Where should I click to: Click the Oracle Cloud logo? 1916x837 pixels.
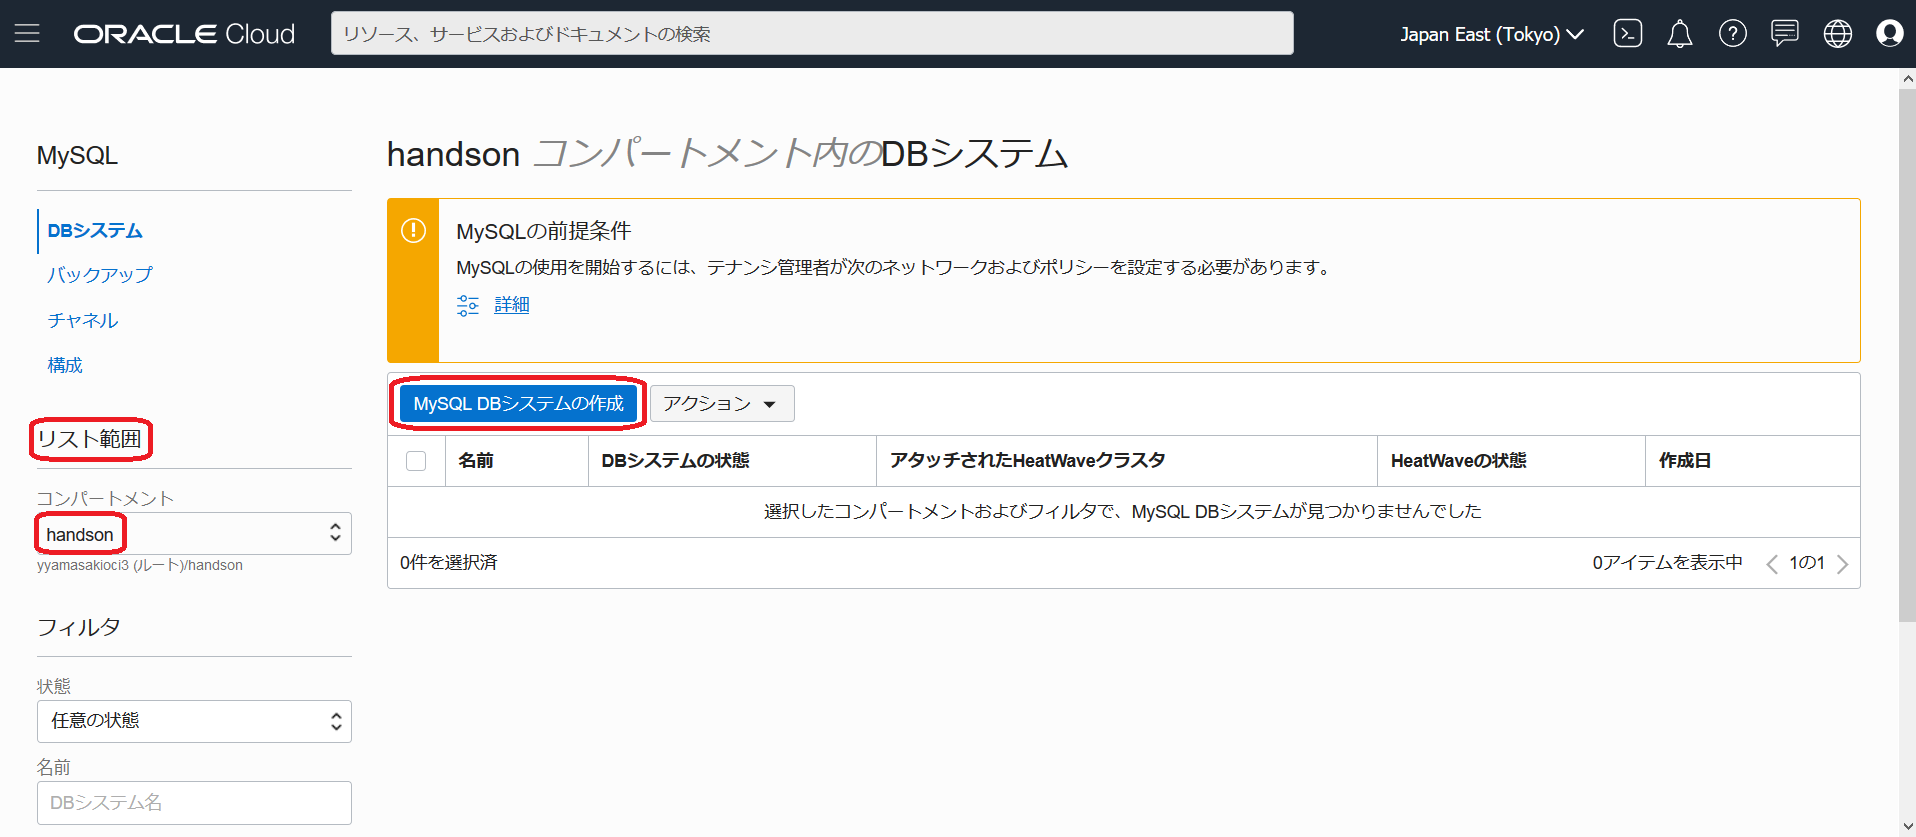click(184, 34)
